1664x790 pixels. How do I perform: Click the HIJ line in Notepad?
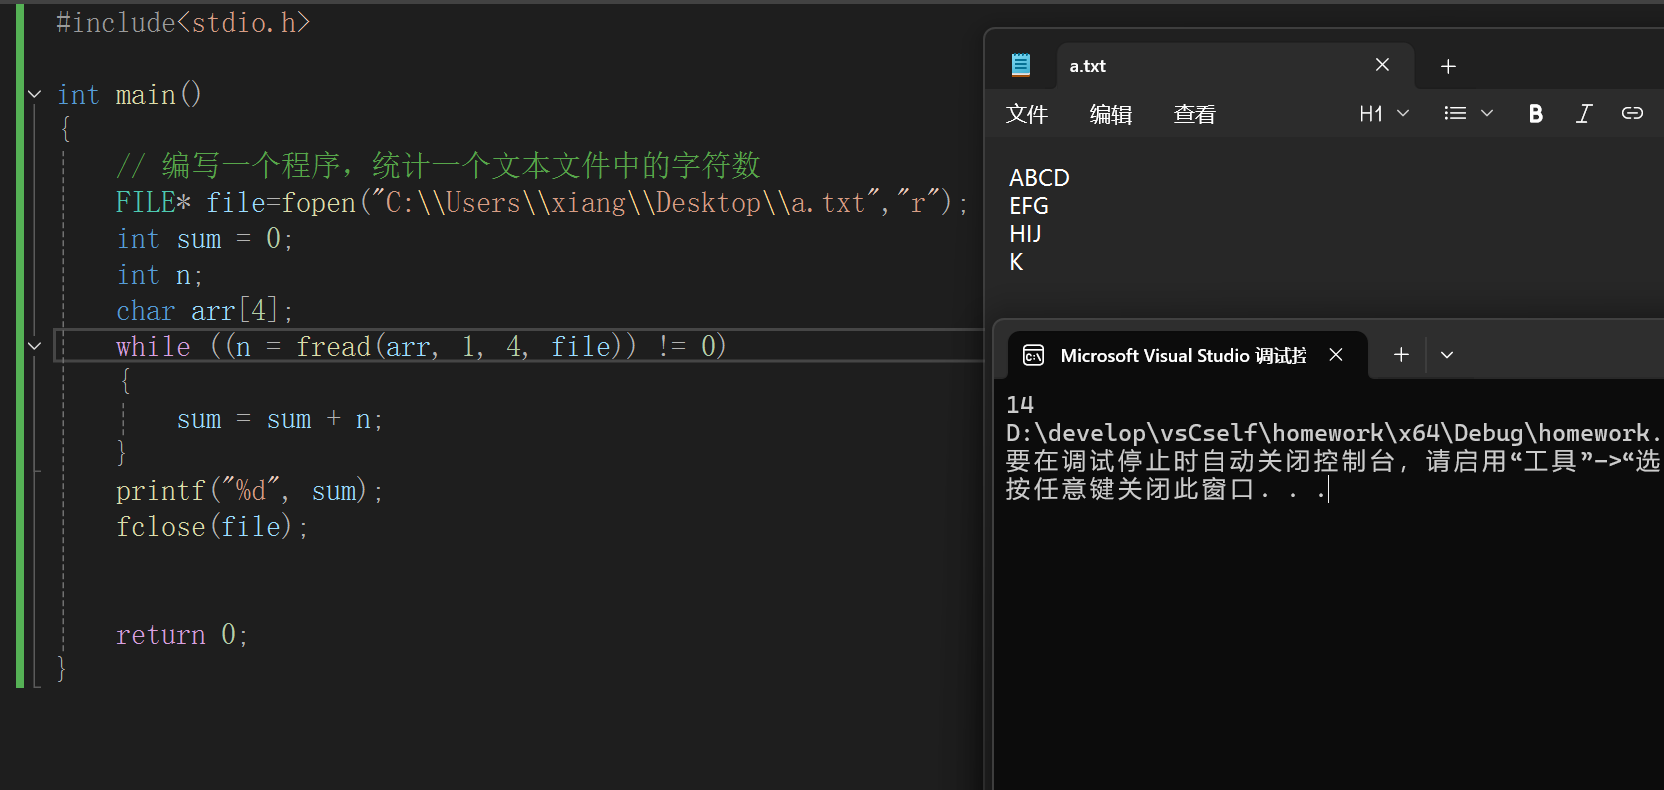(x=1025, y=234)
